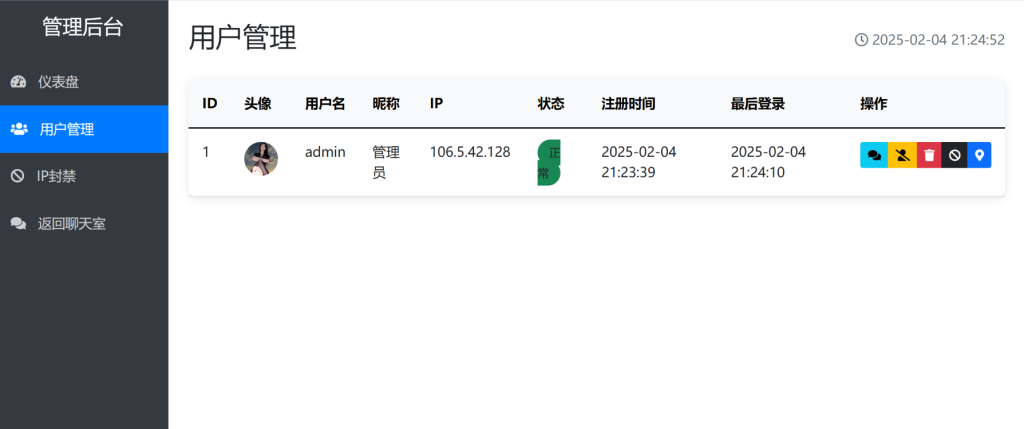1024x429 pixels.
Task: Click the chat bubbles icon beside 返回聊天室
Action: click(x=18, y=223)
